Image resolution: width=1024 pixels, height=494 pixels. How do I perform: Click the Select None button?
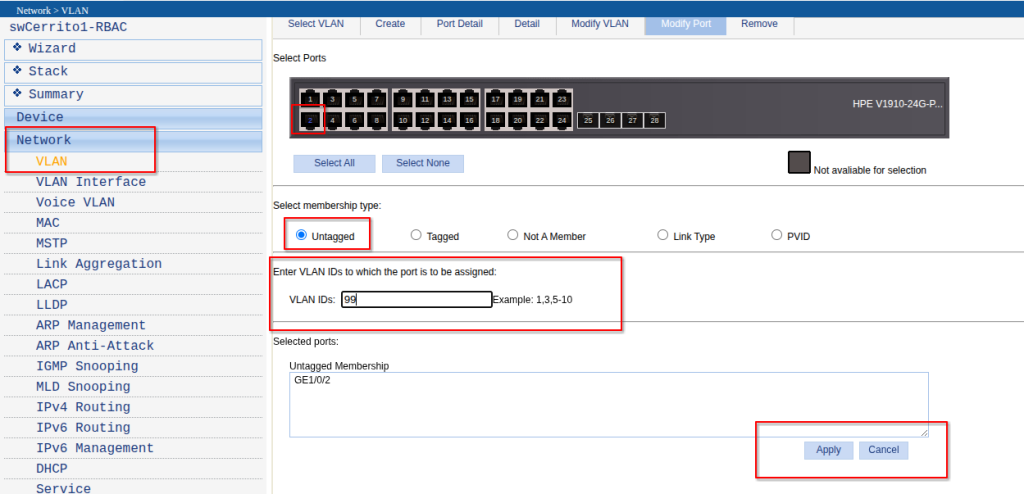[423, 163]
